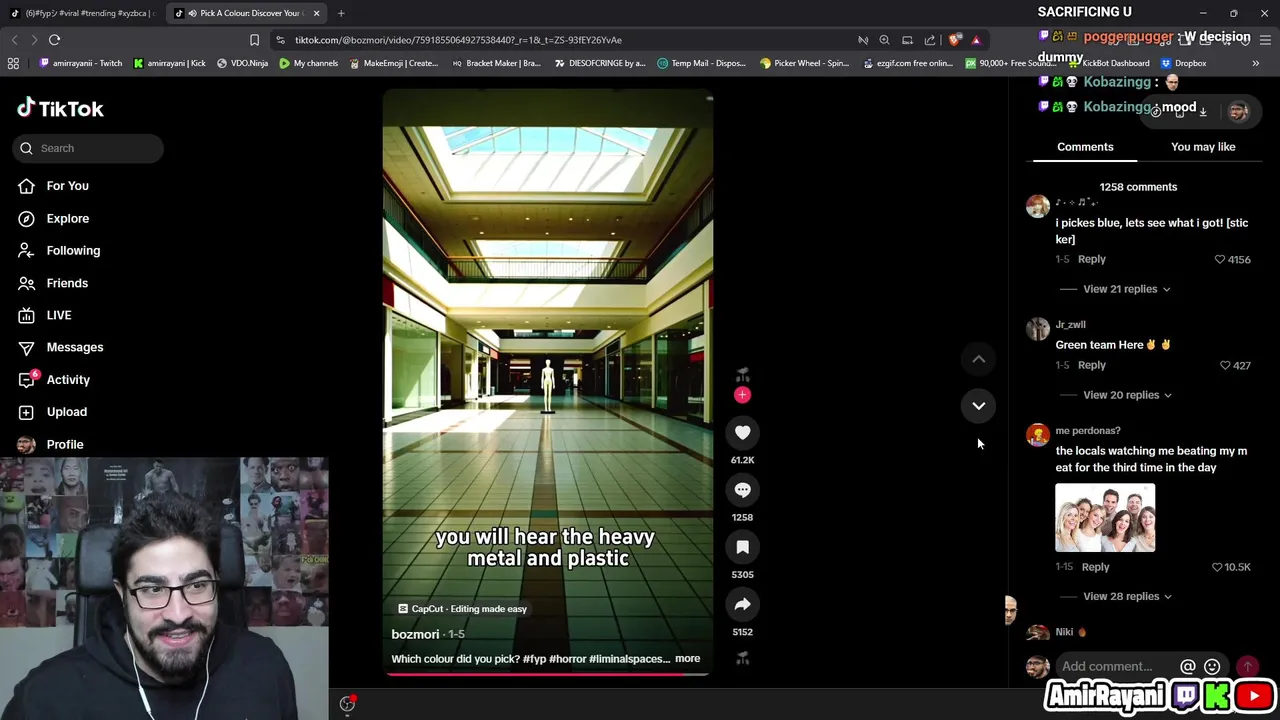This screenshot has height=720, width=1280.
Task: Open a new browser tab
Action: coord(341,13)
